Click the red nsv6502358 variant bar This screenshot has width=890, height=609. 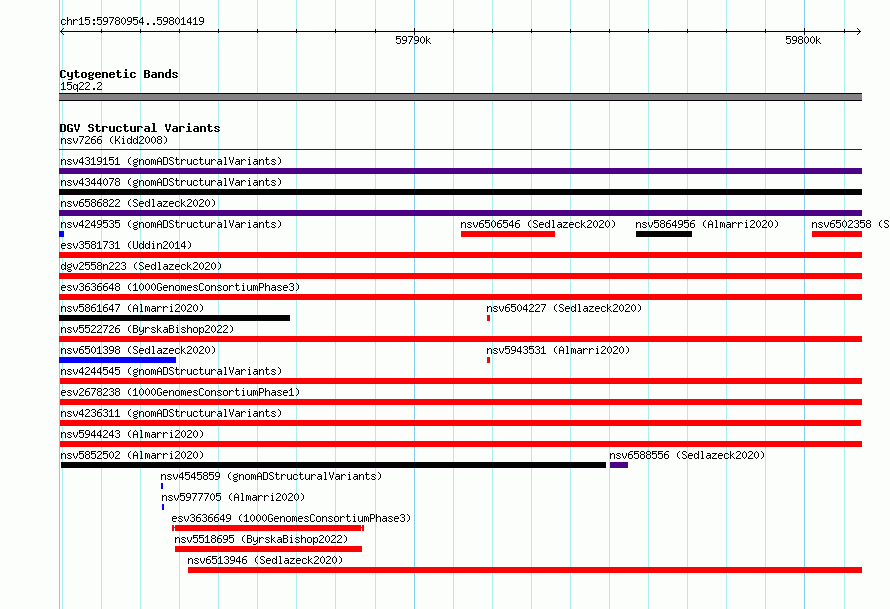837,234
